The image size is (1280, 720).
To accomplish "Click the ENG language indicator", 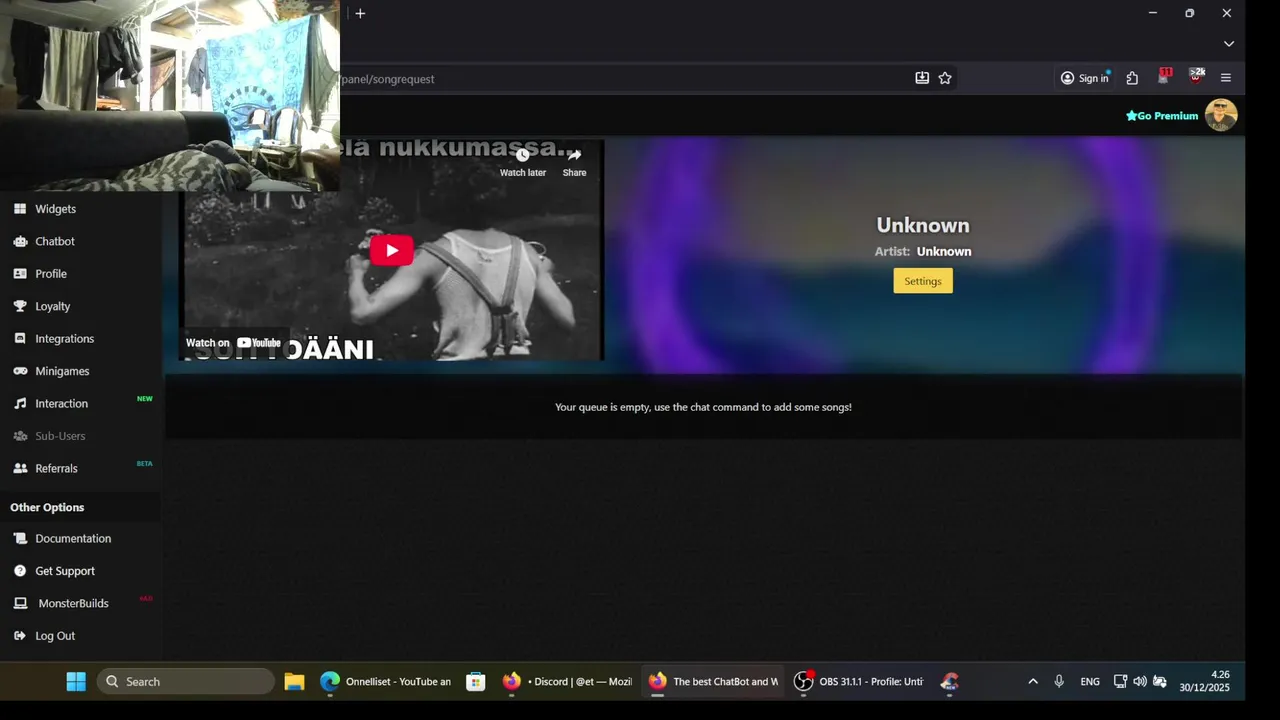I will coord(1090,682).
